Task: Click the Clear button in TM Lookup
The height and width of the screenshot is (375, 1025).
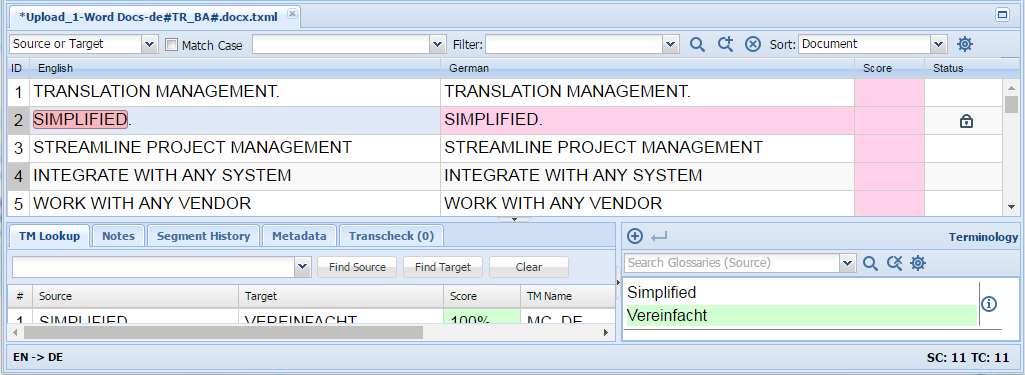Action: (x=528, y=267)
